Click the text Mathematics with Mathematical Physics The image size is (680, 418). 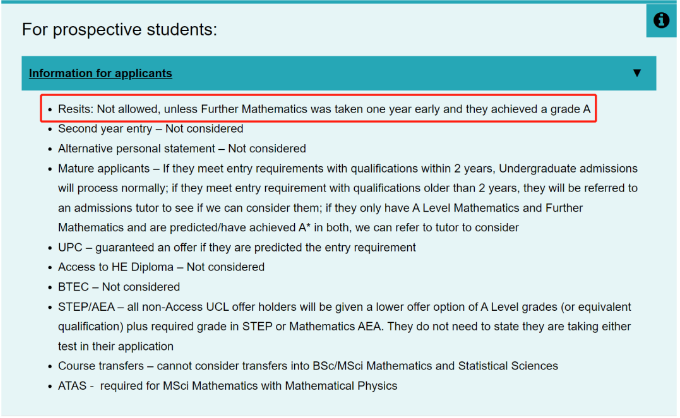pyautogui.click(x=294, y=385)
